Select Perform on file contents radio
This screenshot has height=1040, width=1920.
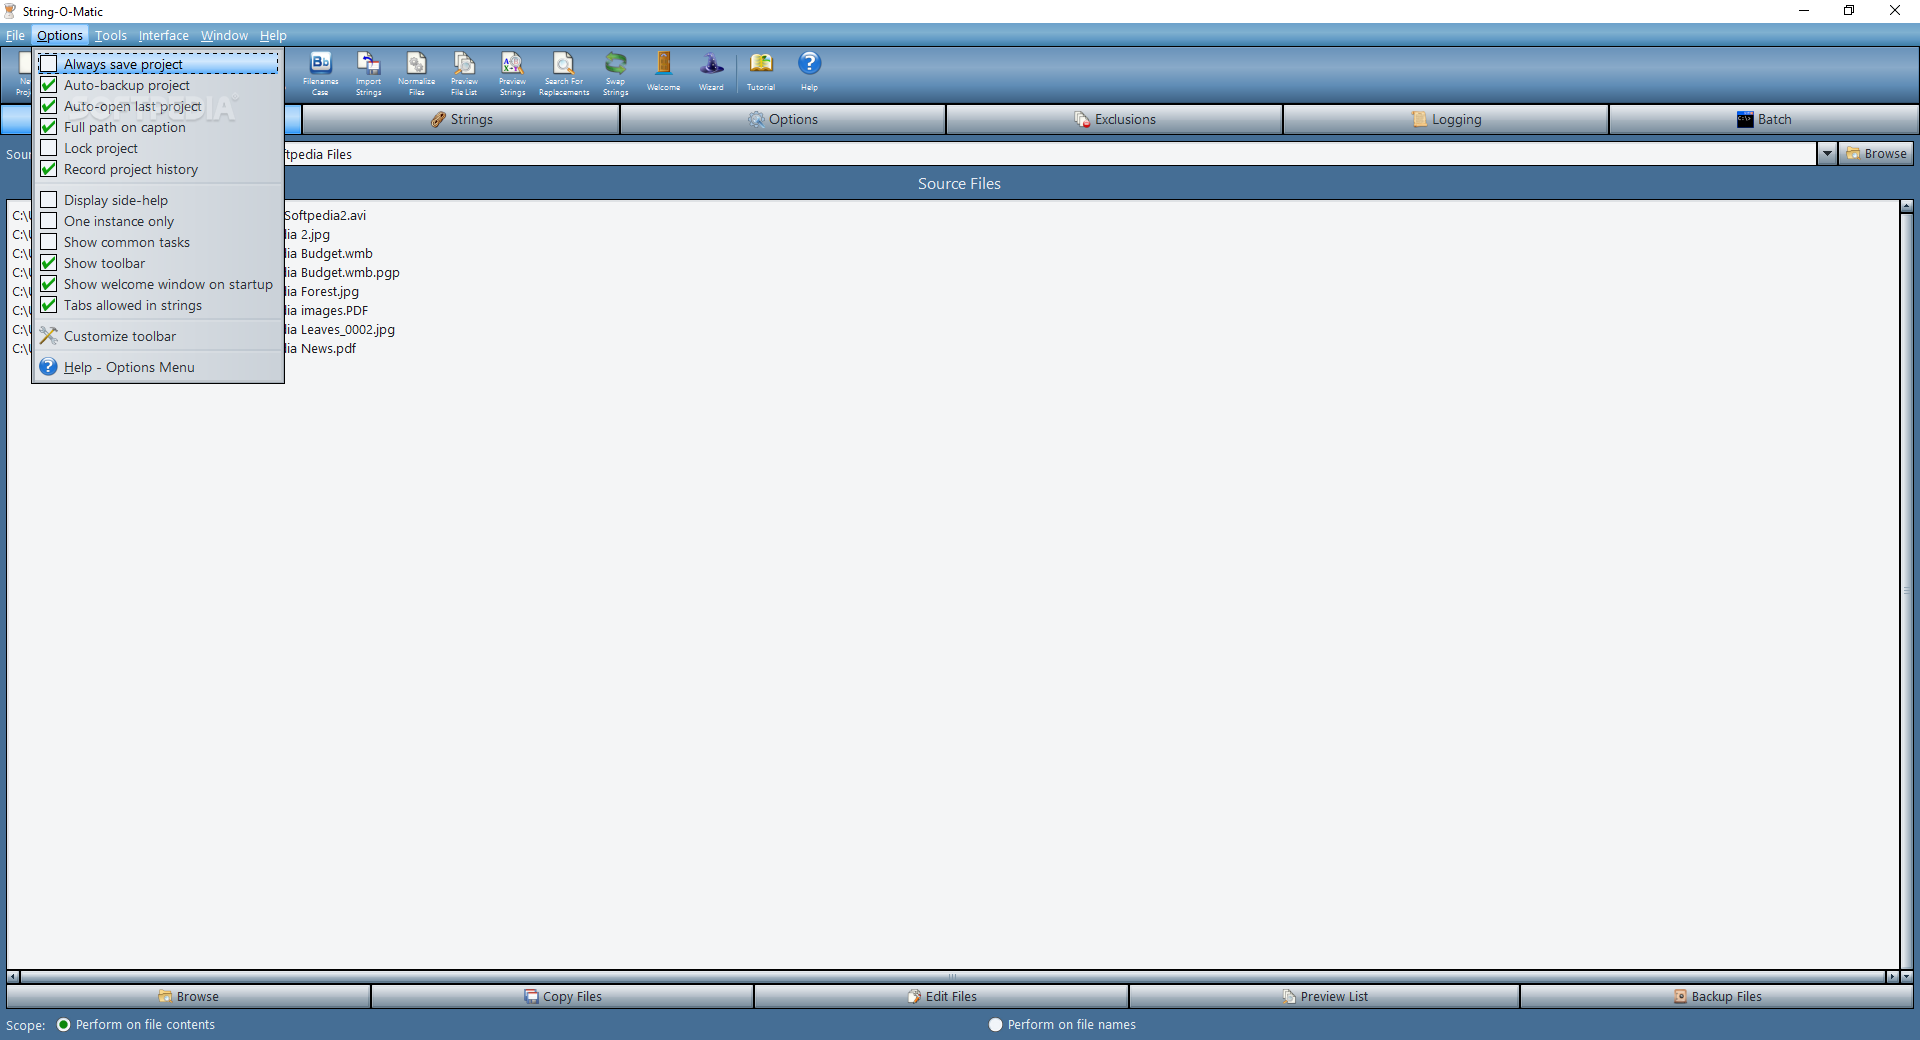64,1024
